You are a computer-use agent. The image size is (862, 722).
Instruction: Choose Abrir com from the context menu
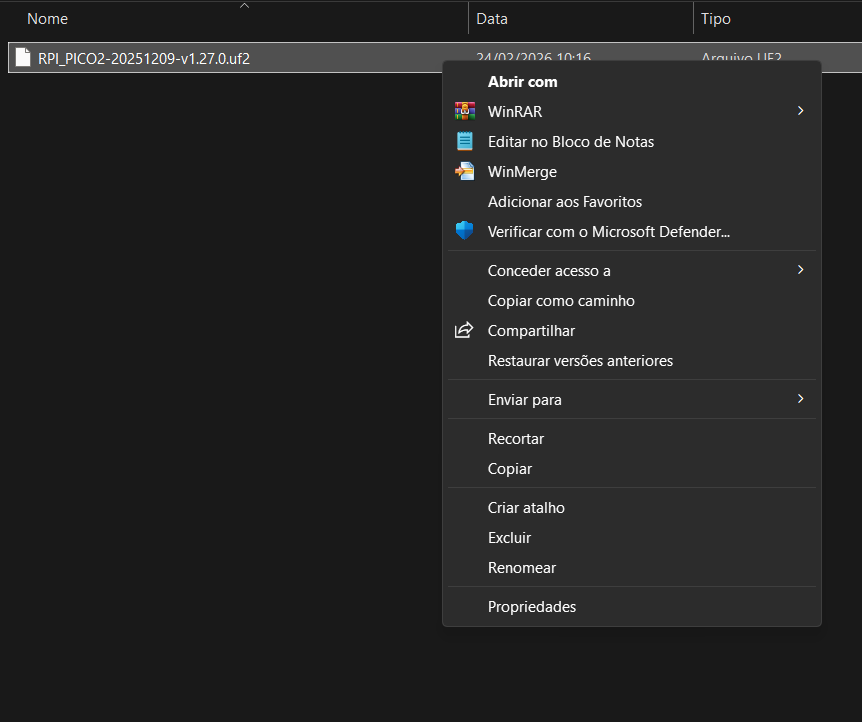pos(522,82)
